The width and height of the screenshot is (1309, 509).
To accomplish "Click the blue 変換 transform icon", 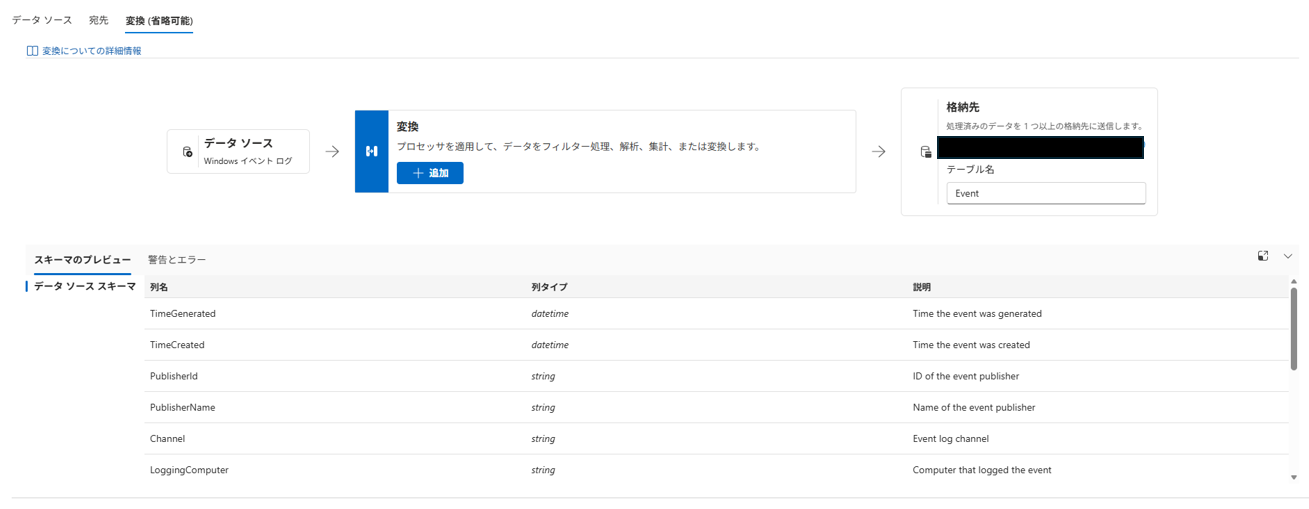I will point(371,151).
